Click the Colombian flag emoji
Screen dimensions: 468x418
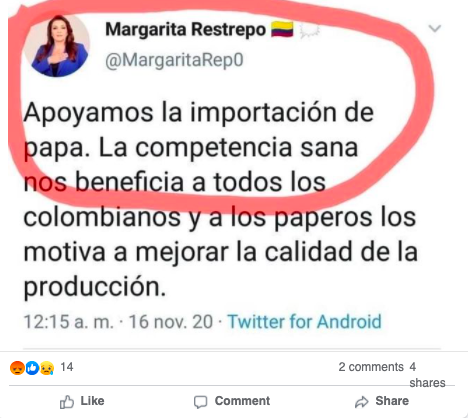[x=282, y=29]
